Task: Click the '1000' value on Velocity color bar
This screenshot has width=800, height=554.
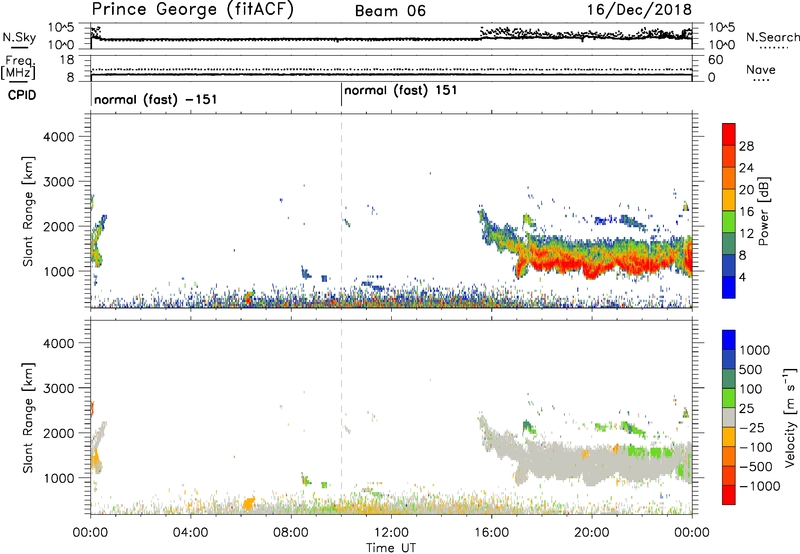Action: pyautogui.click(x=755, y=350)
